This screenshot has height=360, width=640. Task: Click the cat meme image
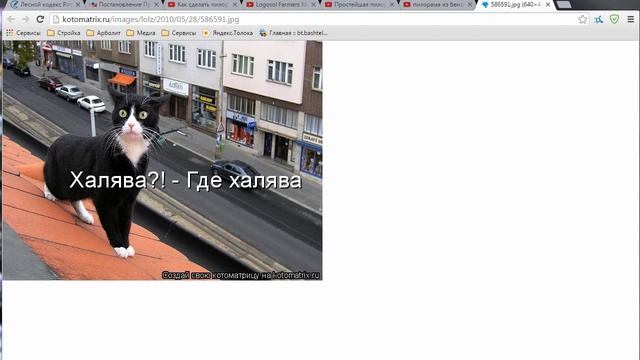162,160
